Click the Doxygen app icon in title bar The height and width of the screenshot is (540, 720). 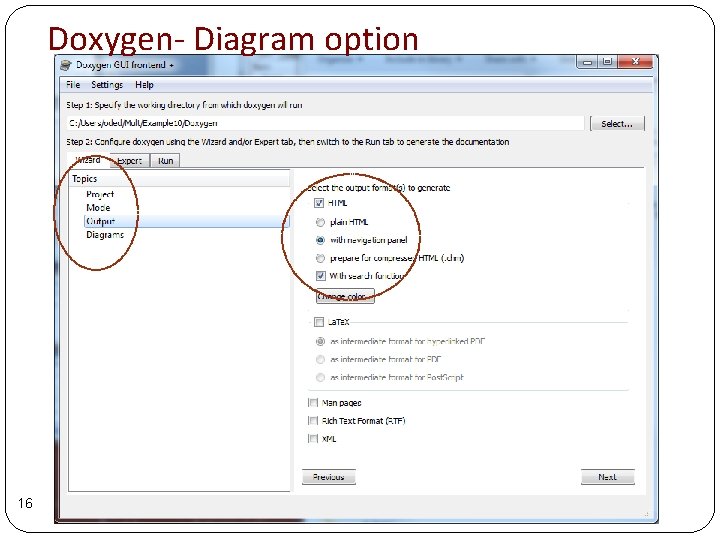66,65
